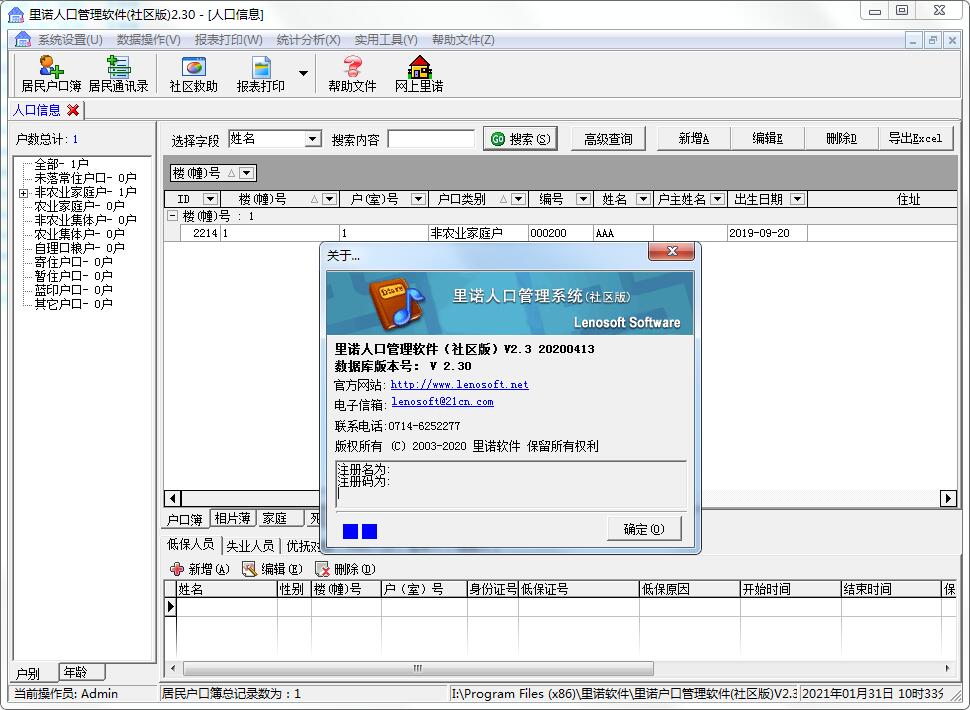Viewport: 970px width, 710px height.
Task: Click the 000200 编号 cell
Action: pos(560,233)
